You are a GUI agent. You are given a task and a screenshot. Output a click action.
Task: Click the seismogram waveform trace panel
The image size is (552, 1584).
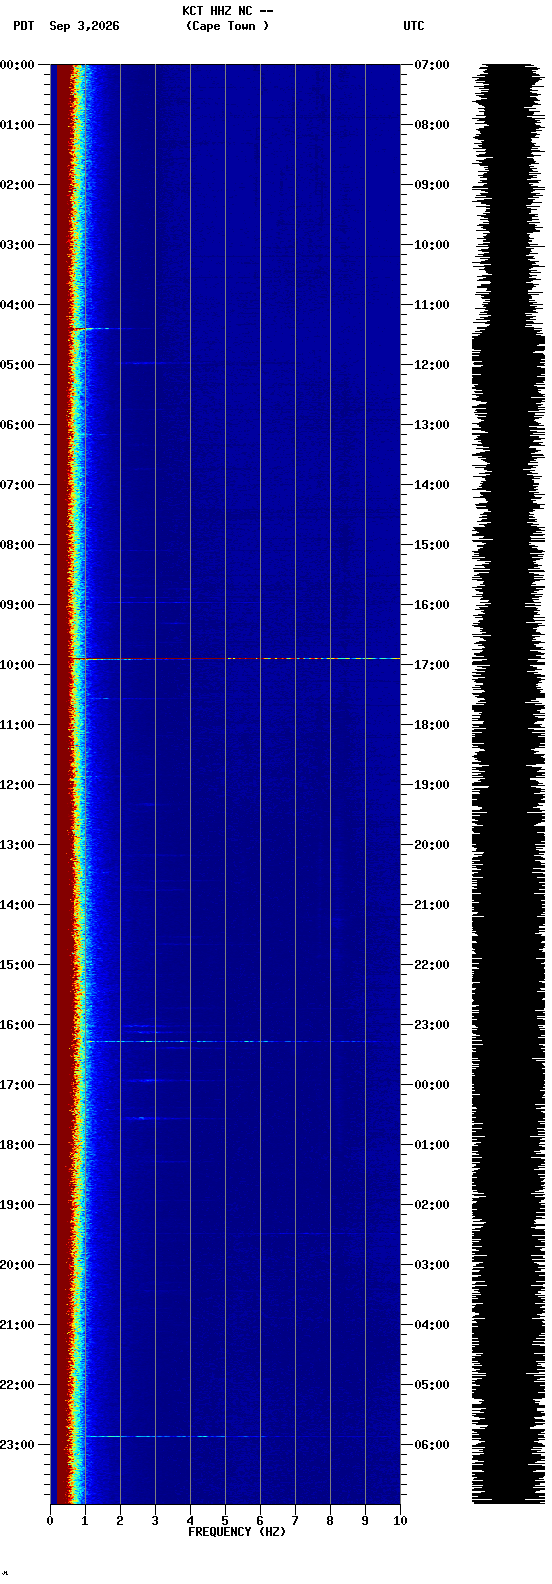508,784
